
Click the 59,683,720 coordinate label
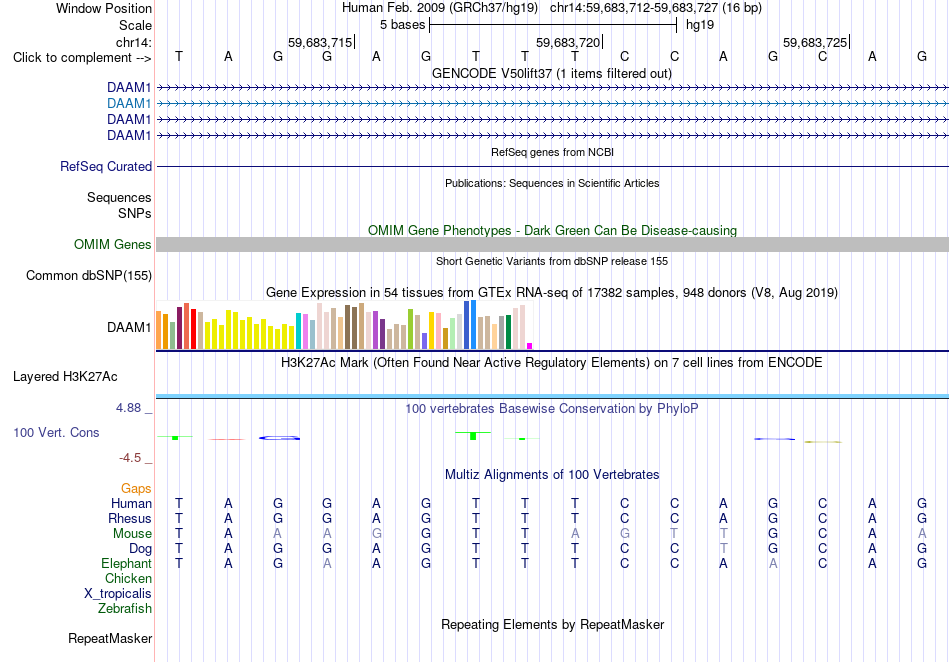click(568, 42)
